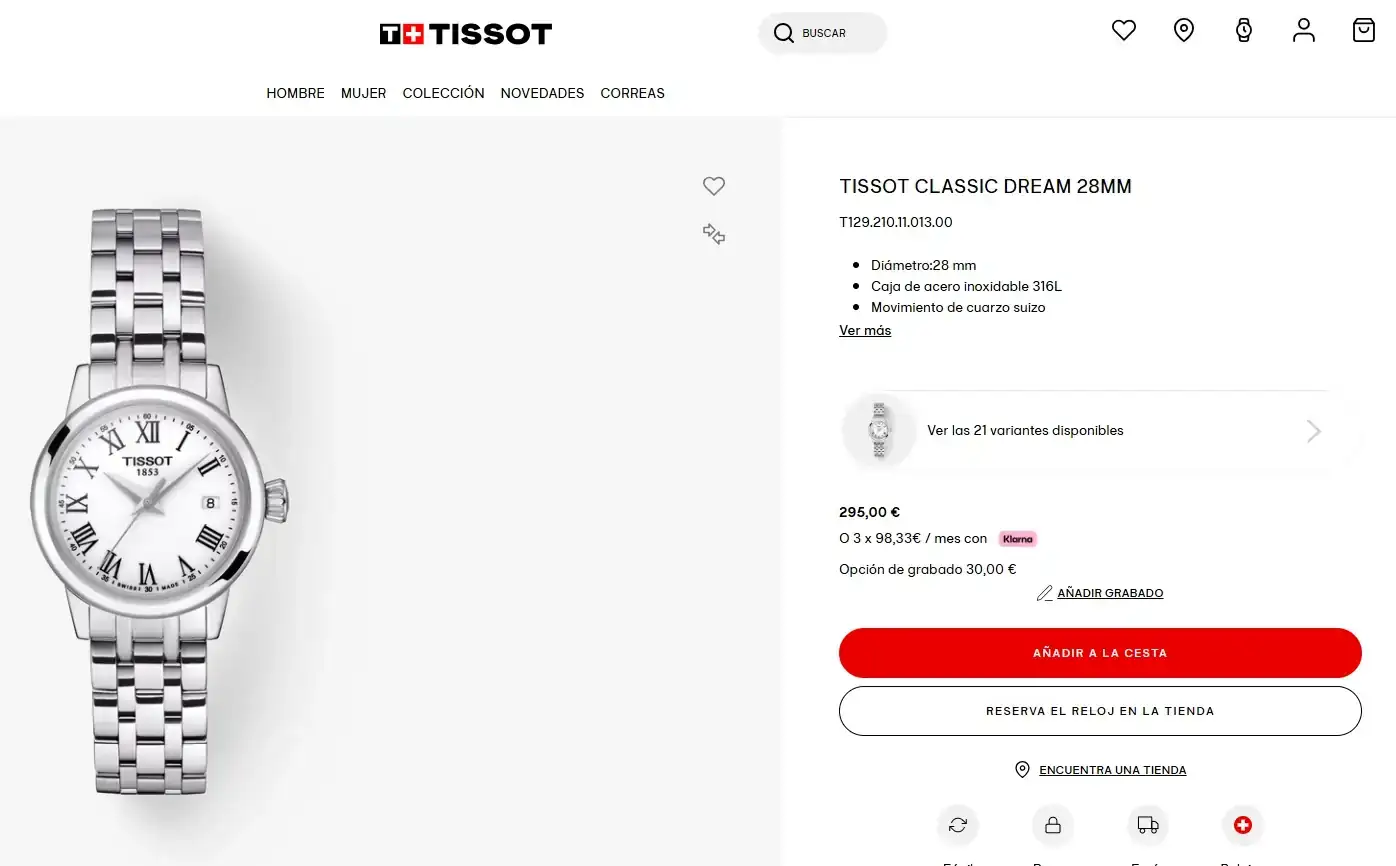Open the HOMBRE menu

(x=295, y=93)
